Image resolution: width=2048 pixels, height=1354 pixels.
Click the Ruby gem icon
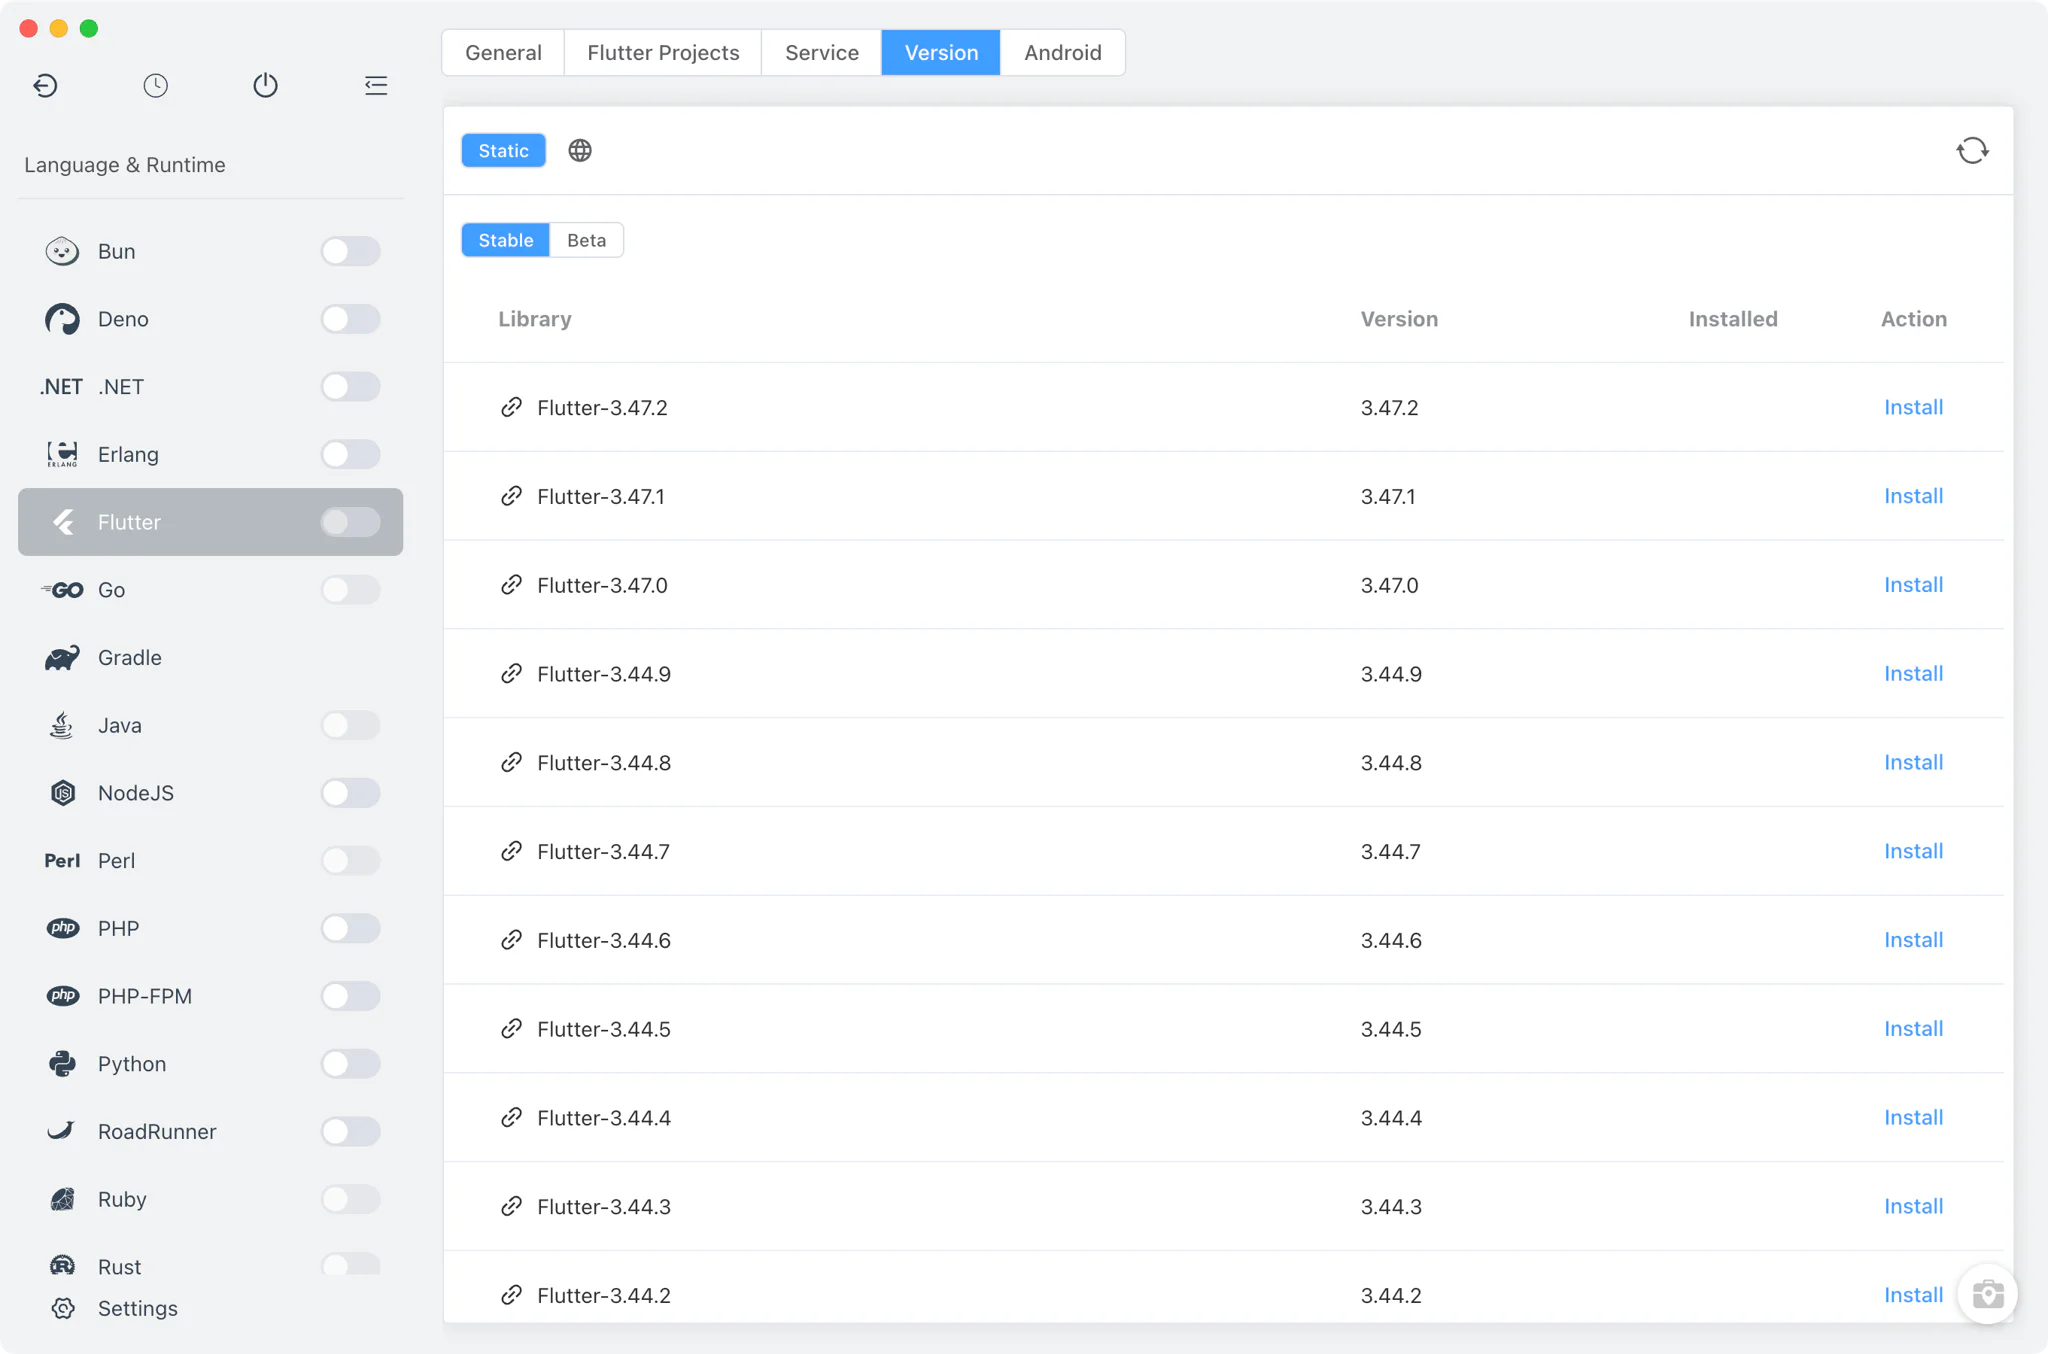pos(62,1199)
